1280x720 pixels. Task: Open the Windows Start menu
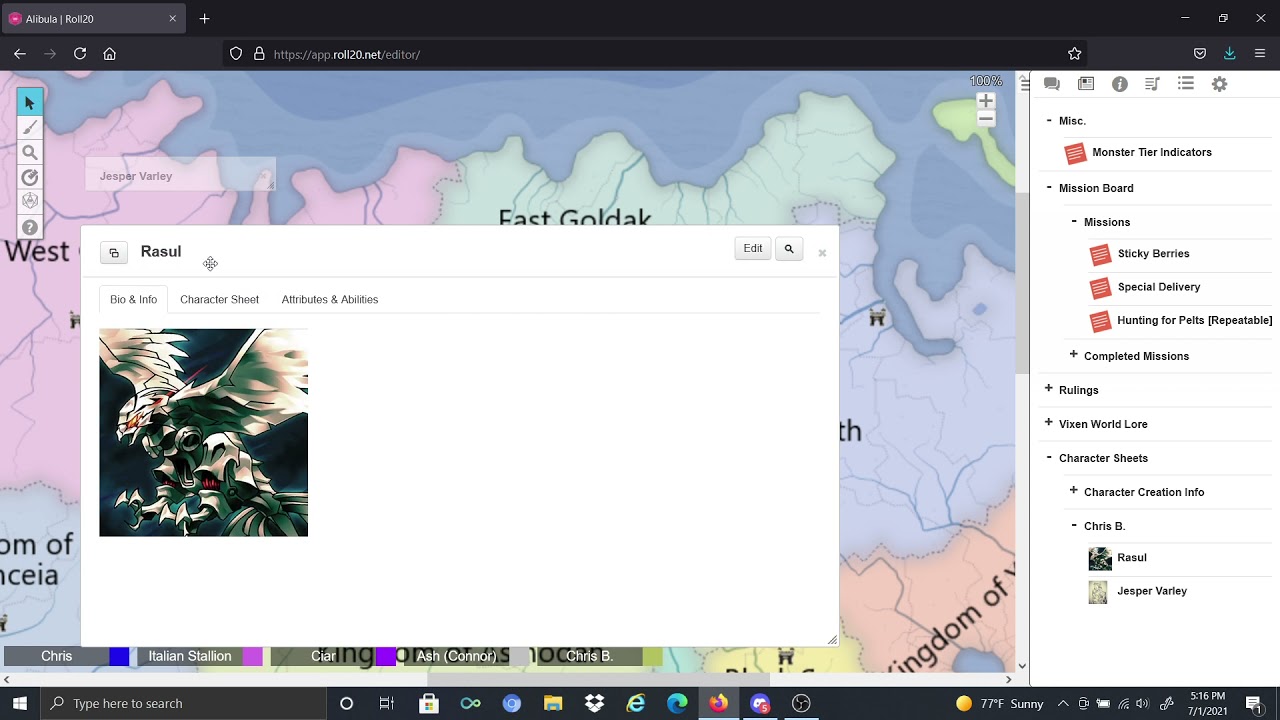[x=20, y=703]
